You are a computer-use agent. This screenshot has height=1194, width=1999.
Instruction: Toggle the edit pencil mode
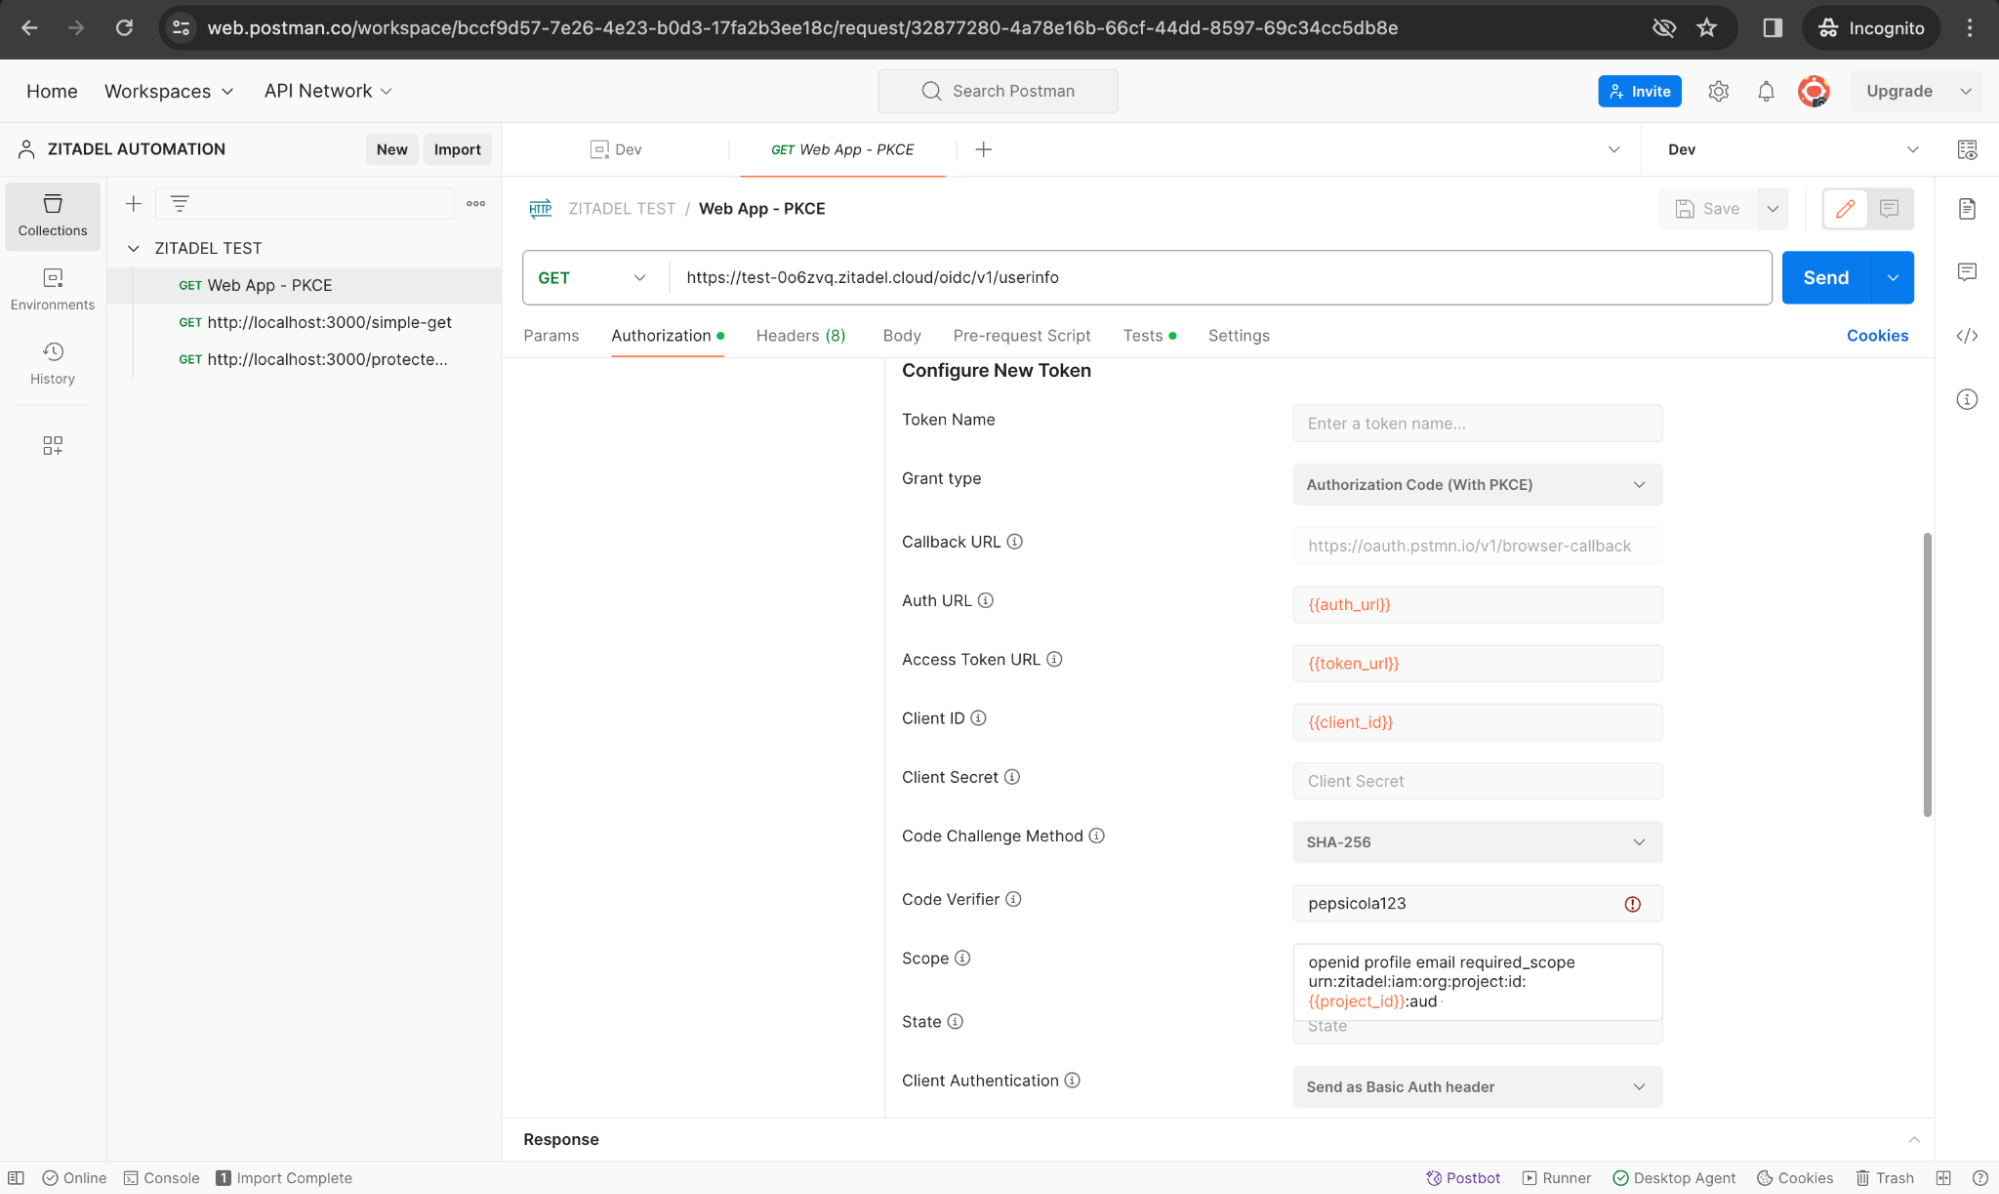(x=1845, y=209)
